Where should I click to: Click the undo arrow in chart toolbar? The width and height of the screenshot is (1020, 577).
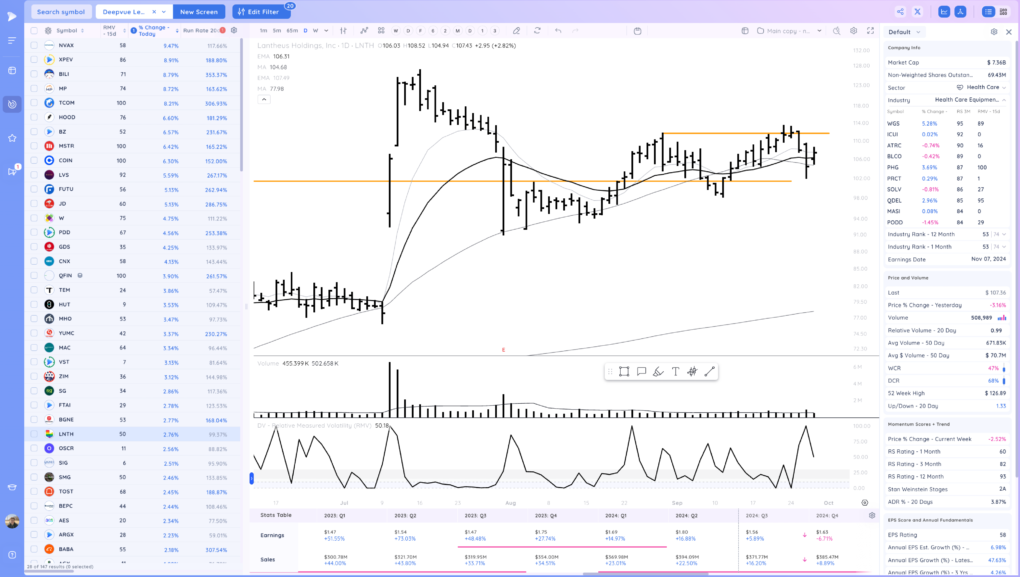pos(558,31)
